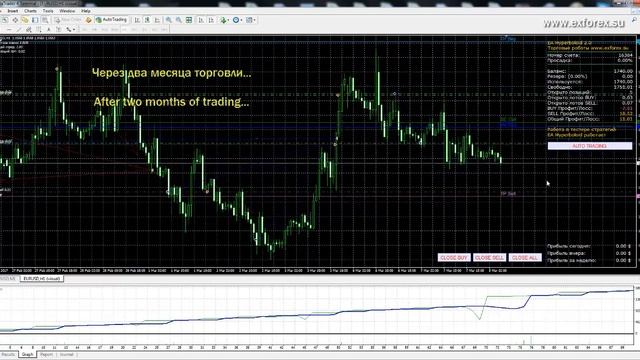Switch to the tester Results tab
Image resolution: width=640 pixels, height=360 pixels.
pos(8,355)
